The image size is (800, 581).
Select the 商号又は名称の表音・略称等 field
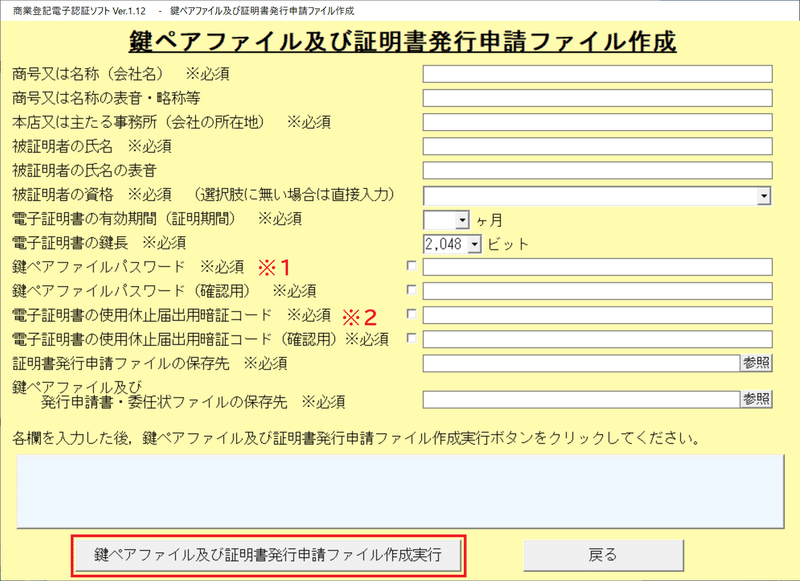(x=598, y=97)
